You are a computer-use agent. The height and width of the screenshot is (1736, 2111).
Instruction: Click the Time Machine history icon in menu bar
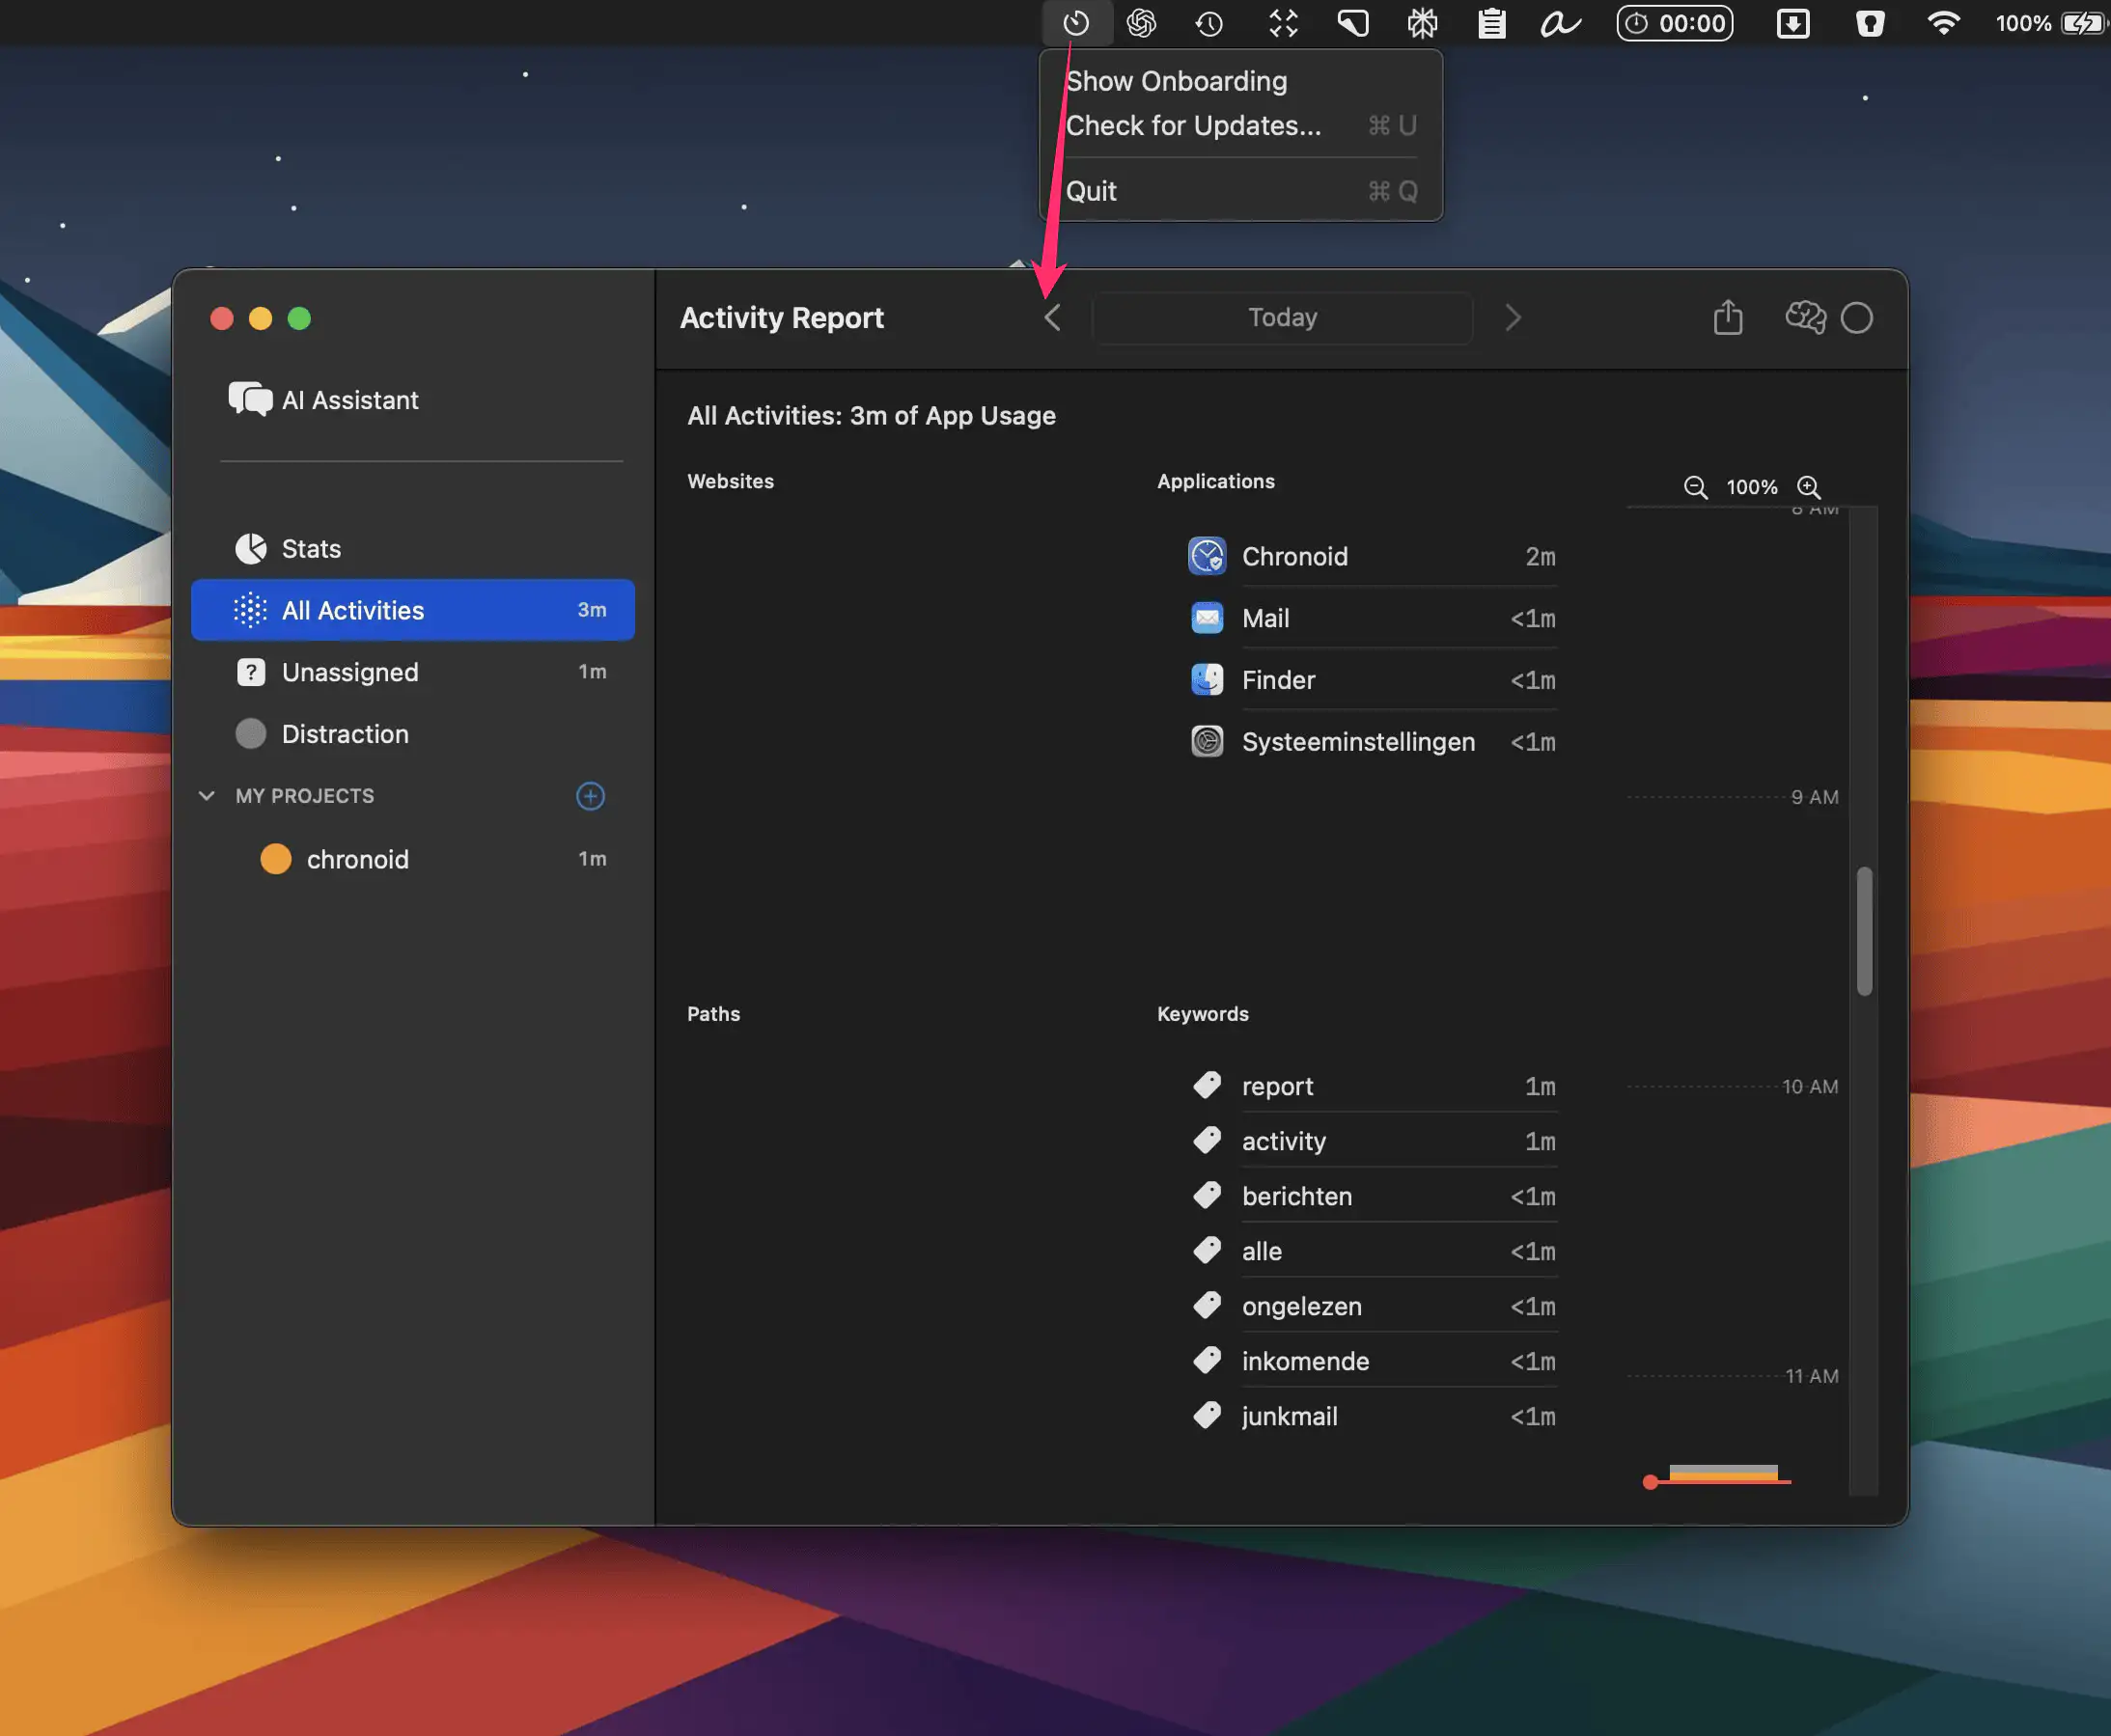pos(1209,23)
